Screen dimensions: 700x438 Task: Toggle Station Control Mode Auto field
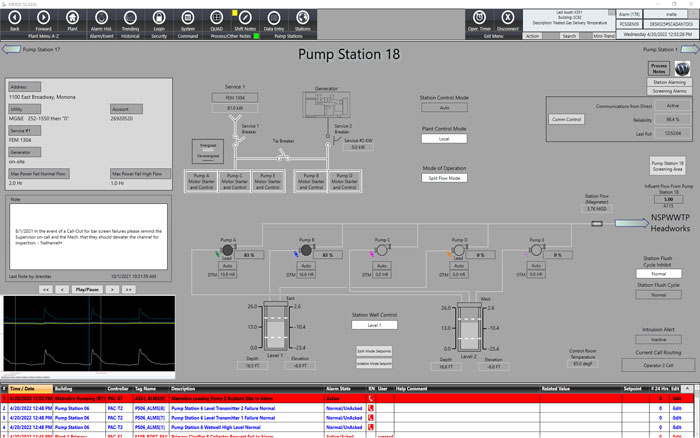click(x=444, y=107)
